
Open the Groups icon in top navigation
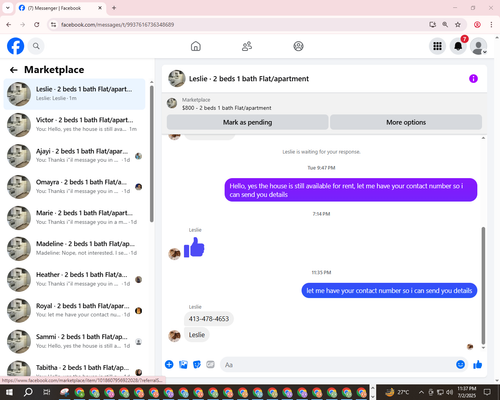[298, 46]
